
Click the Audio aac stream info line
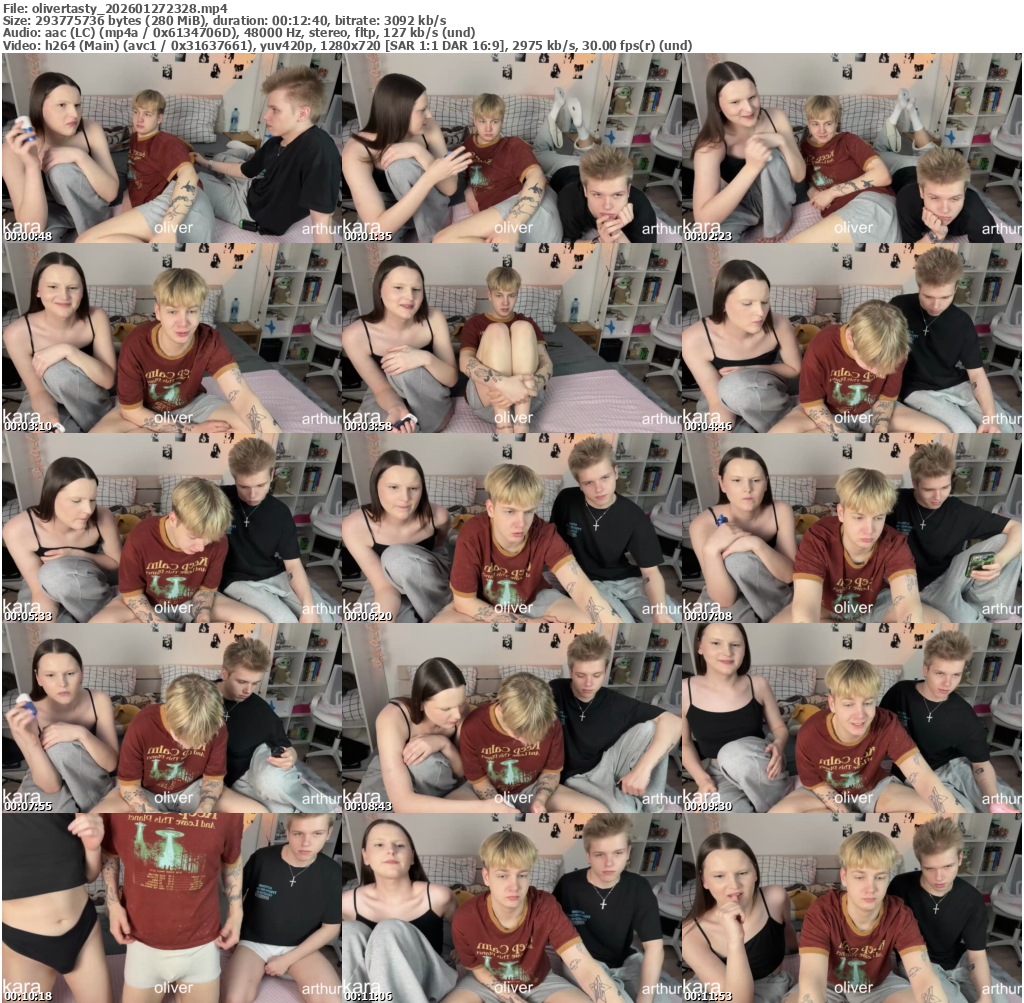(239, 33)
